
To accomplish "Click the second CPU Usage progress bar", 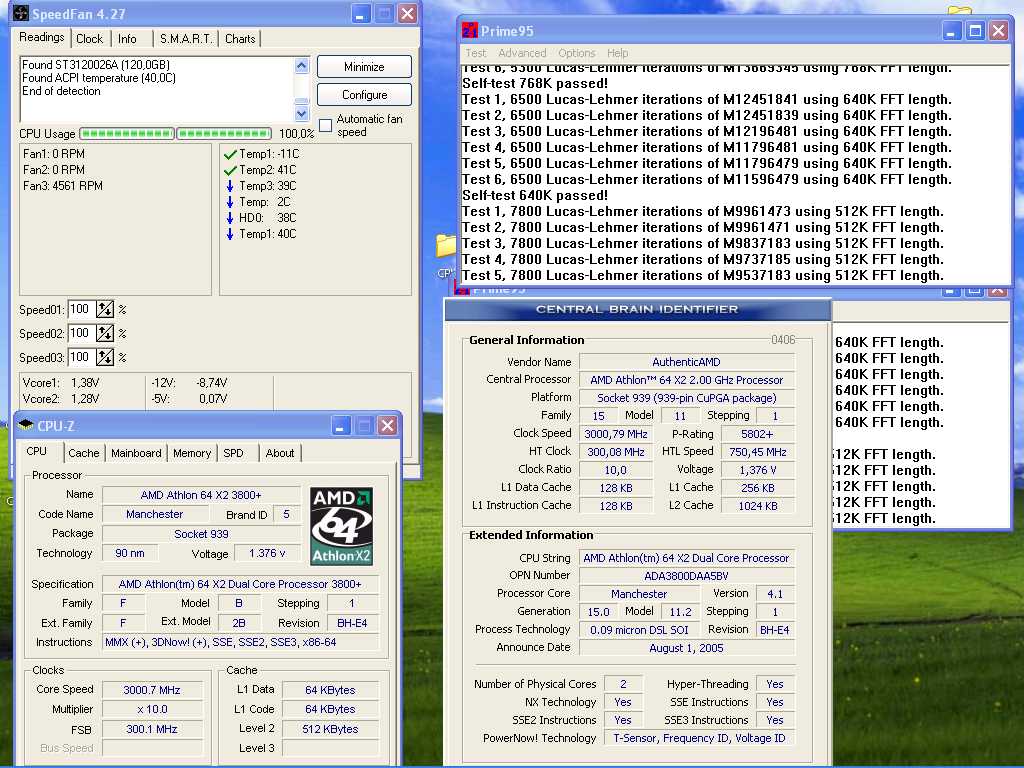I will 224,133.
